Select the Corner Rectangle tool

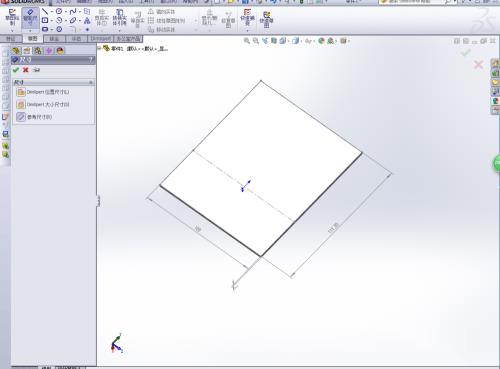(x=45, y=20)
